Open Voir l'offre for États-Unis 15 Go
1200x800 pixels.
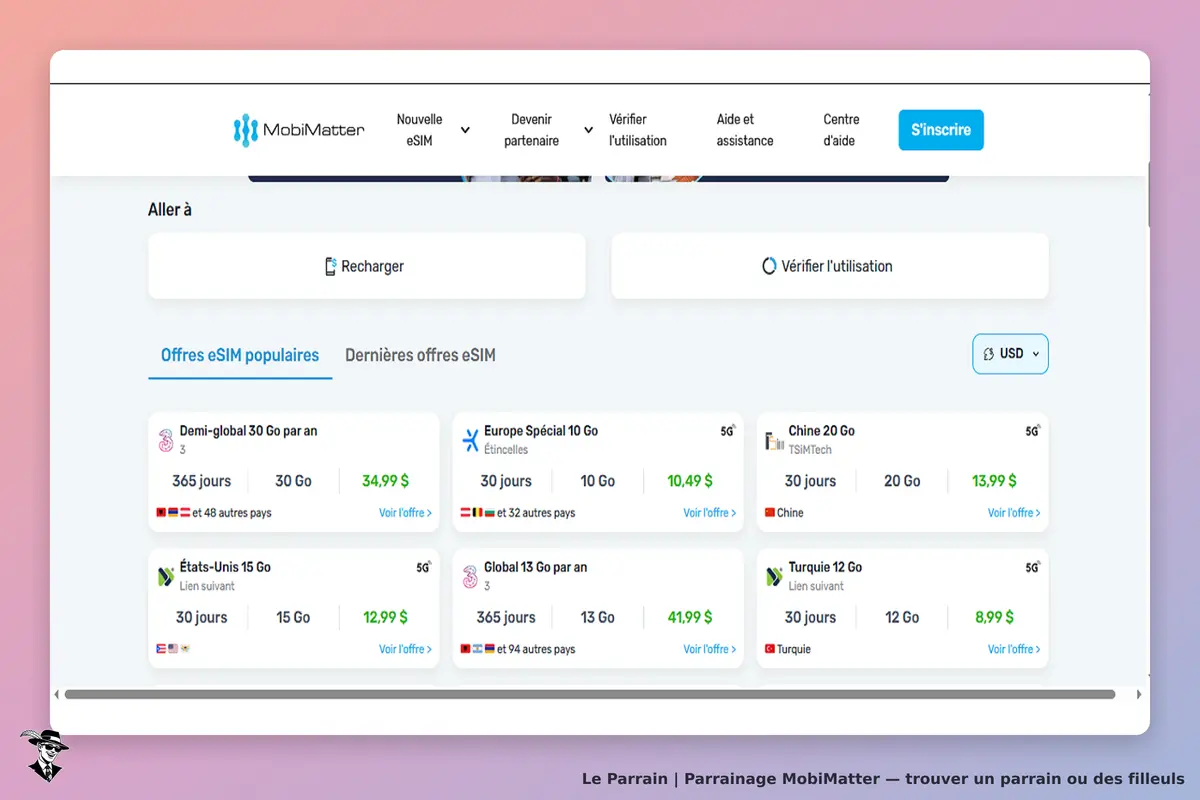point(405,649)
